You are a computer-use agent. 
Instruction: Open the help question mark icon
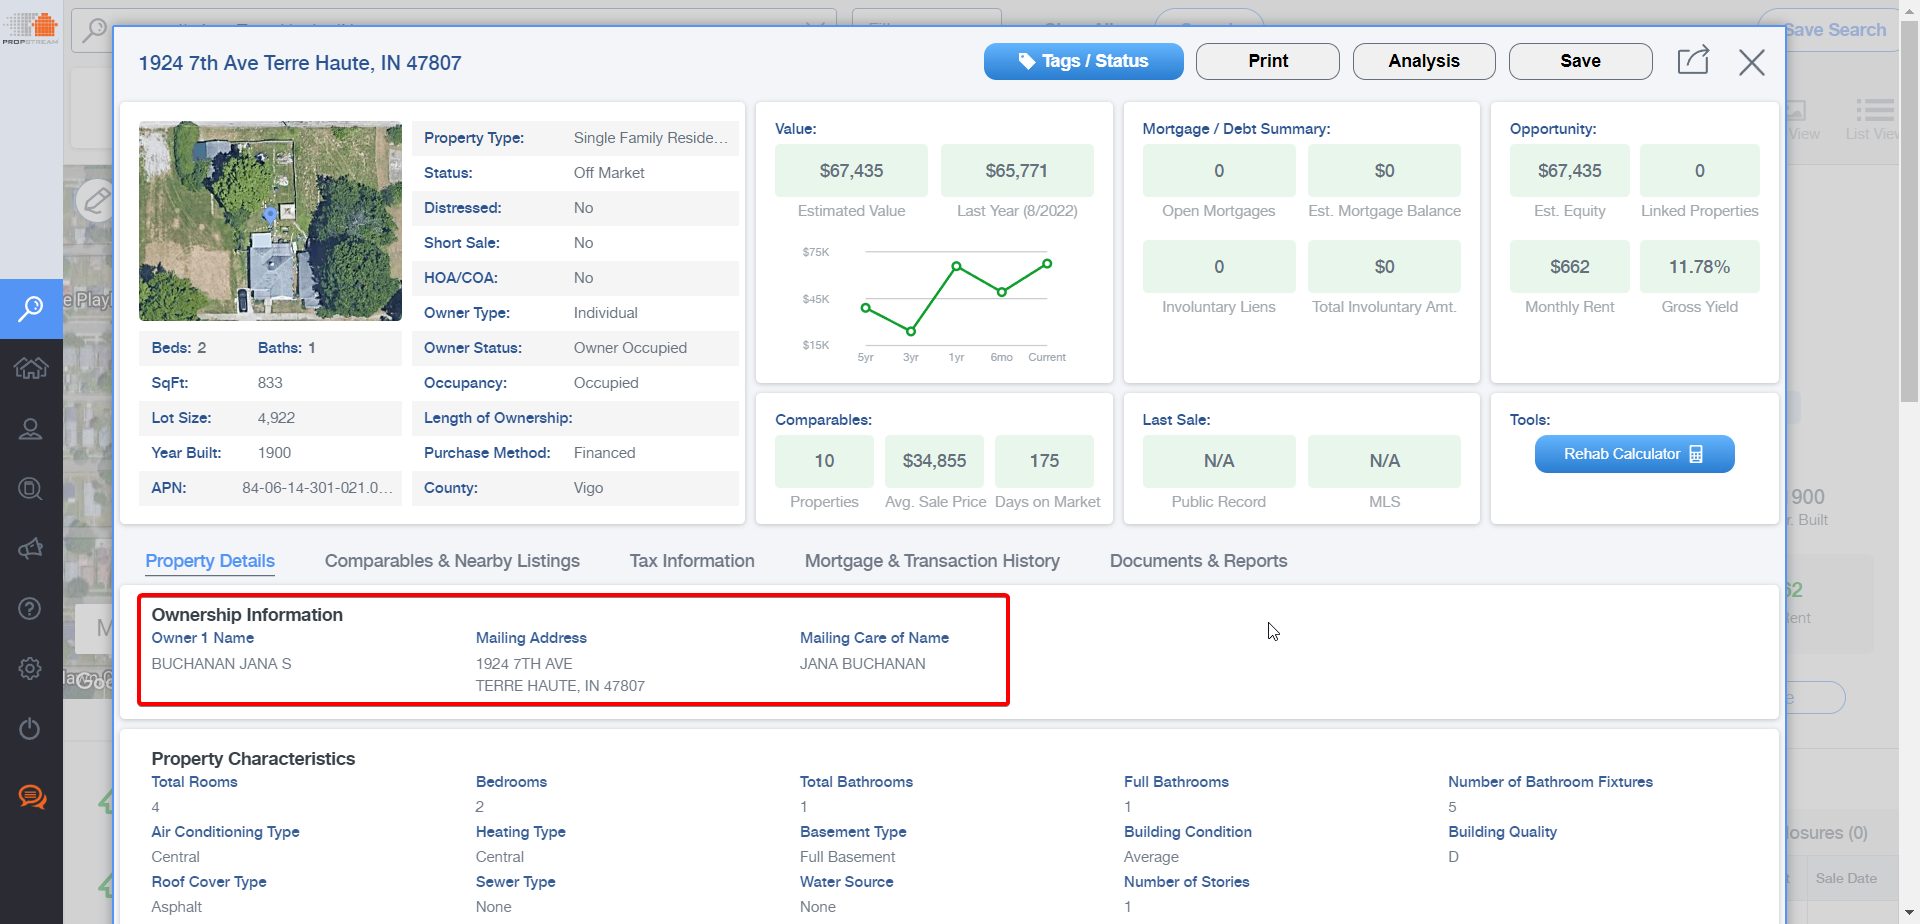pos(31,608)
